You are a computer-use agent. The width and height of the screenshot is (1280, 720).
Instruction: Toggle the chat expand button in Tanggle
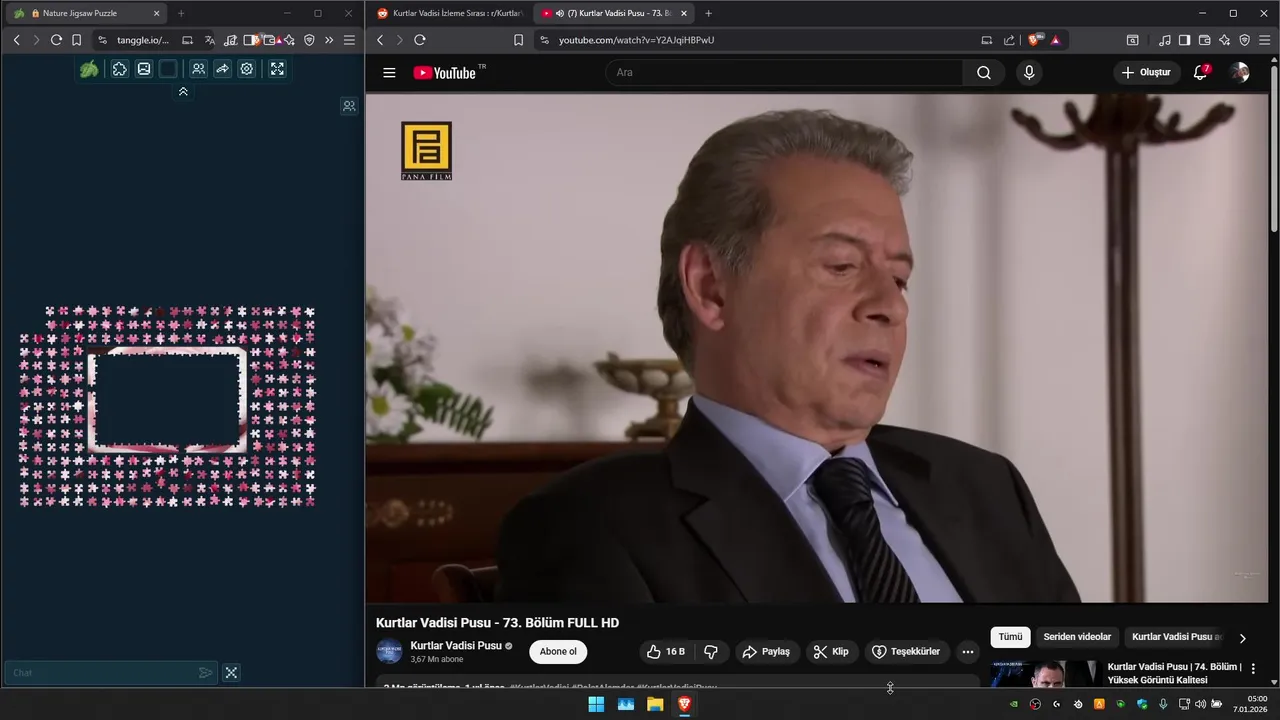point(231,673)
